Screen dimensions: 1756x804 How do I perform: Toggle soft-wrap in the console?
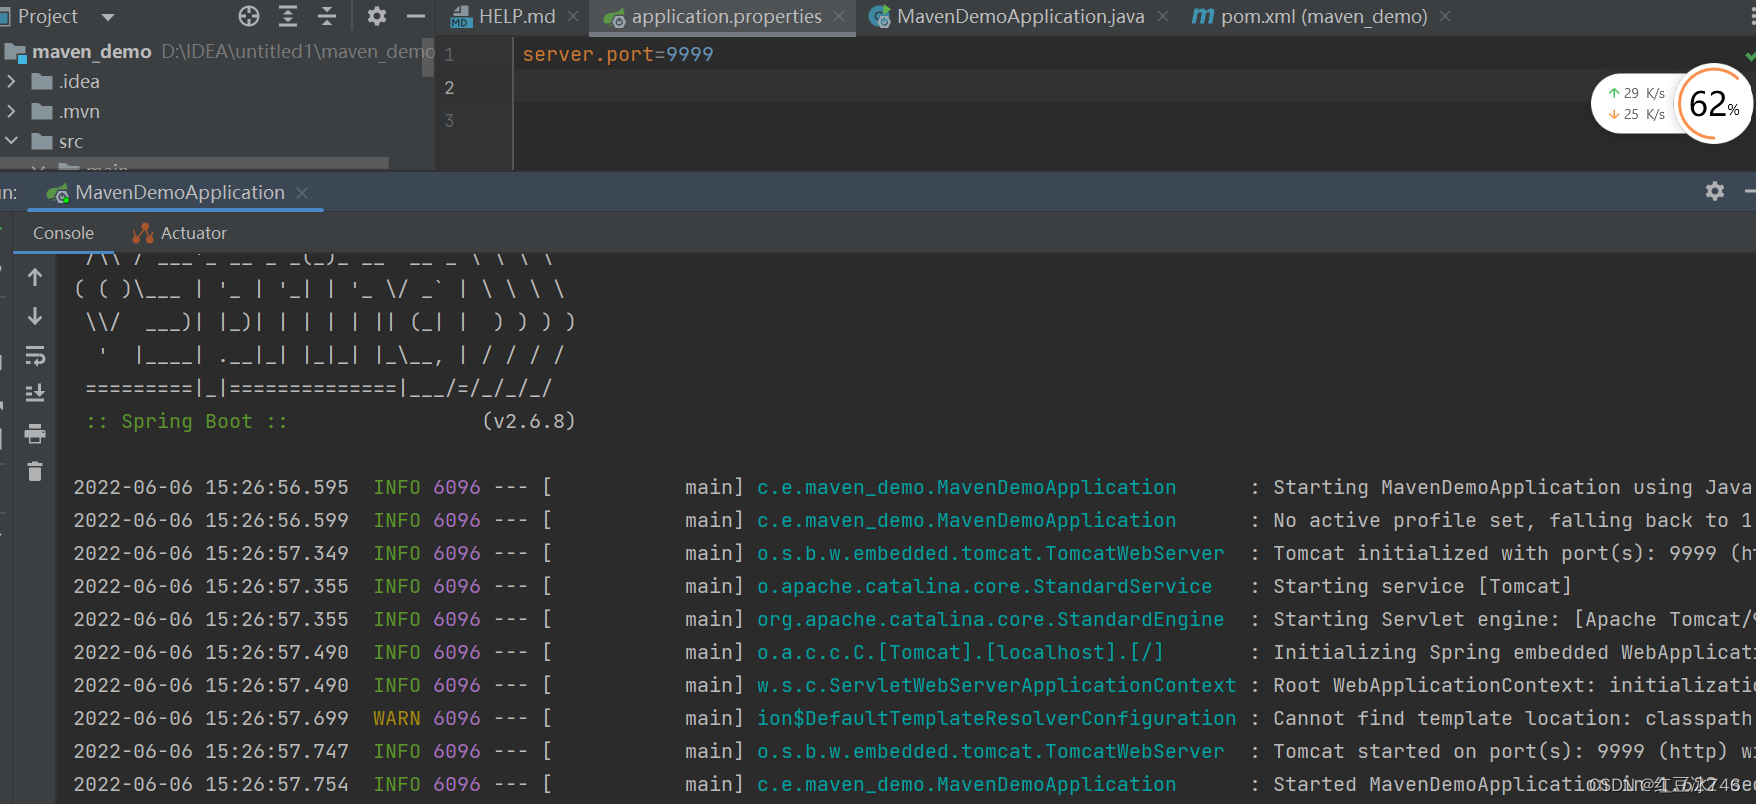coord(35,355)
